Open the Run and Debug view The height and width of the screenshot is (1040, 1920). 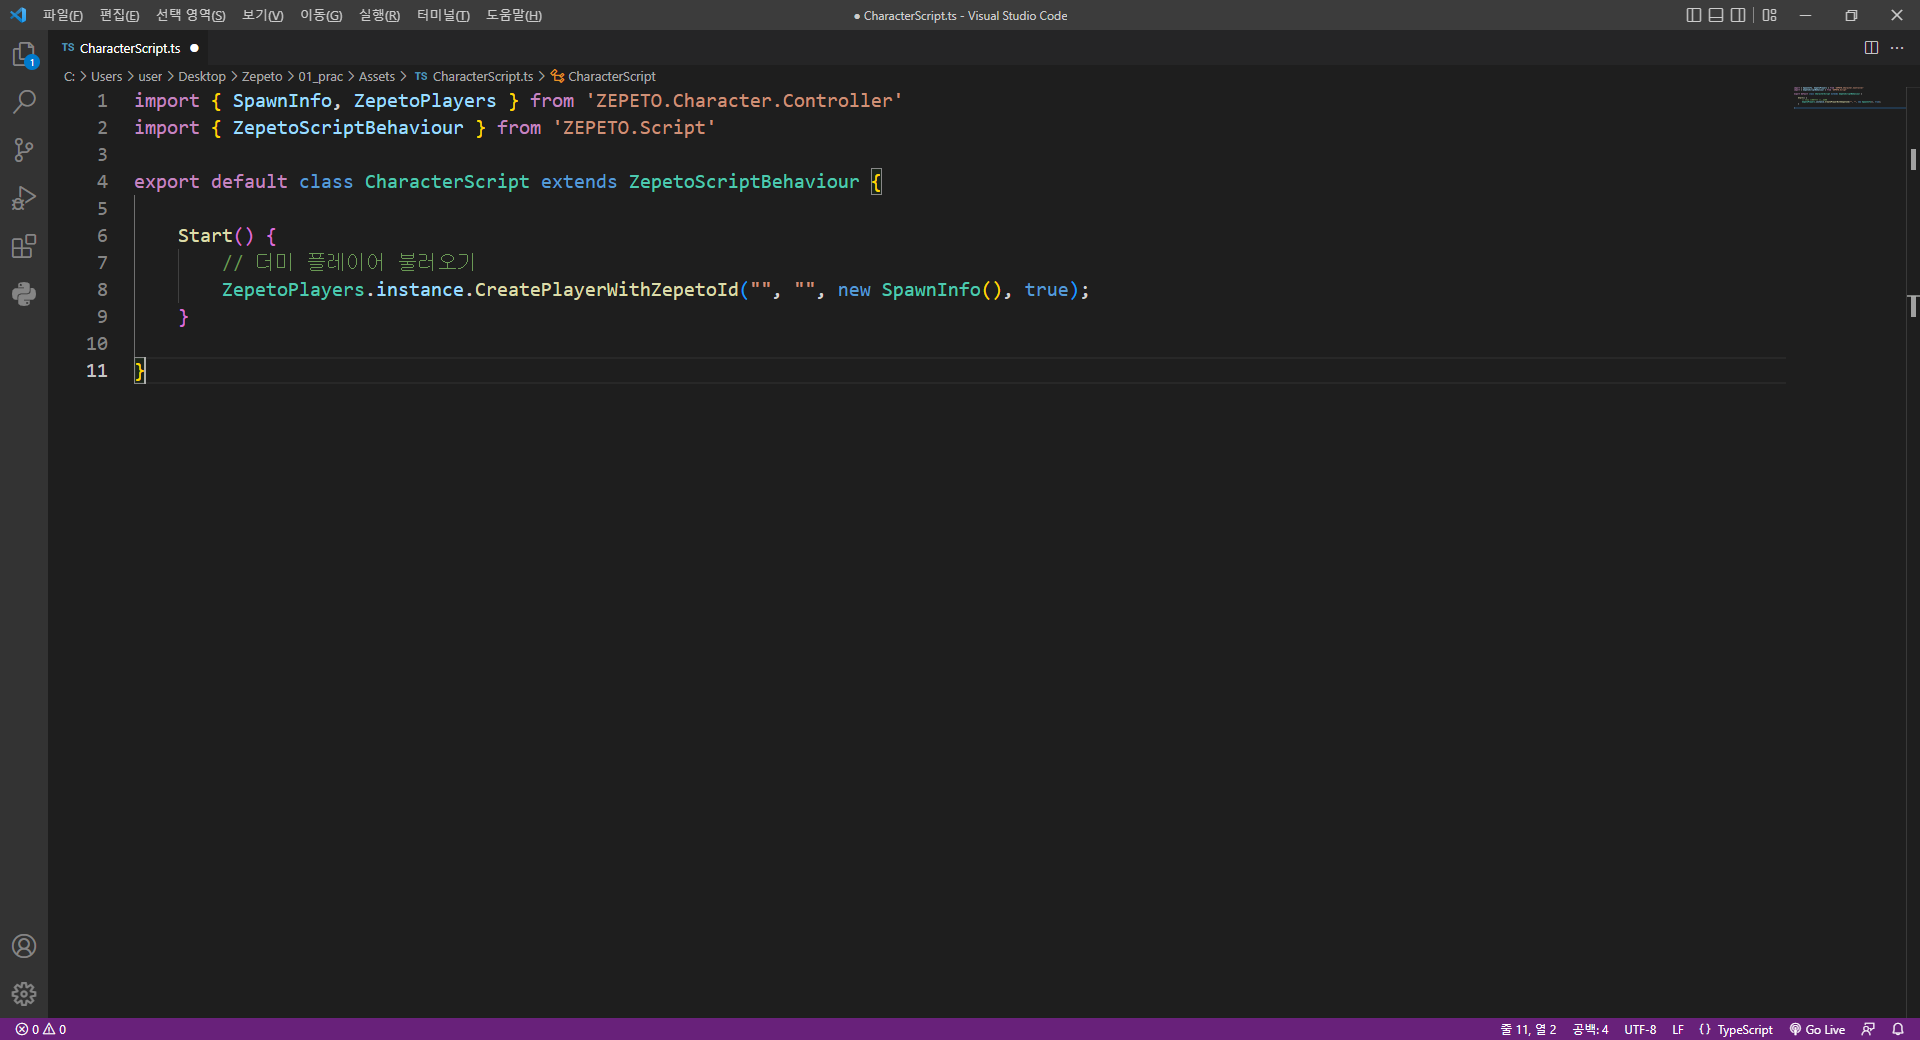click(x=24, y=198)
